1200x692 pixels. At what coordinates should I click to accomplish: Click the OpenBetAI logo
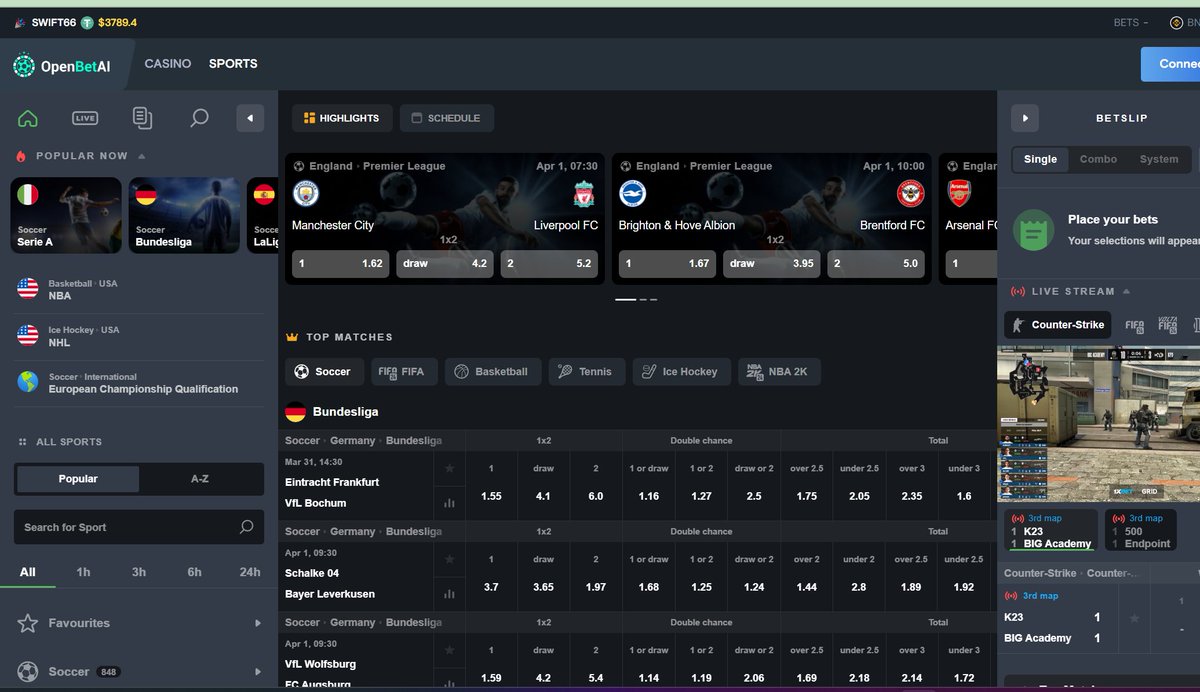[62, 66]
